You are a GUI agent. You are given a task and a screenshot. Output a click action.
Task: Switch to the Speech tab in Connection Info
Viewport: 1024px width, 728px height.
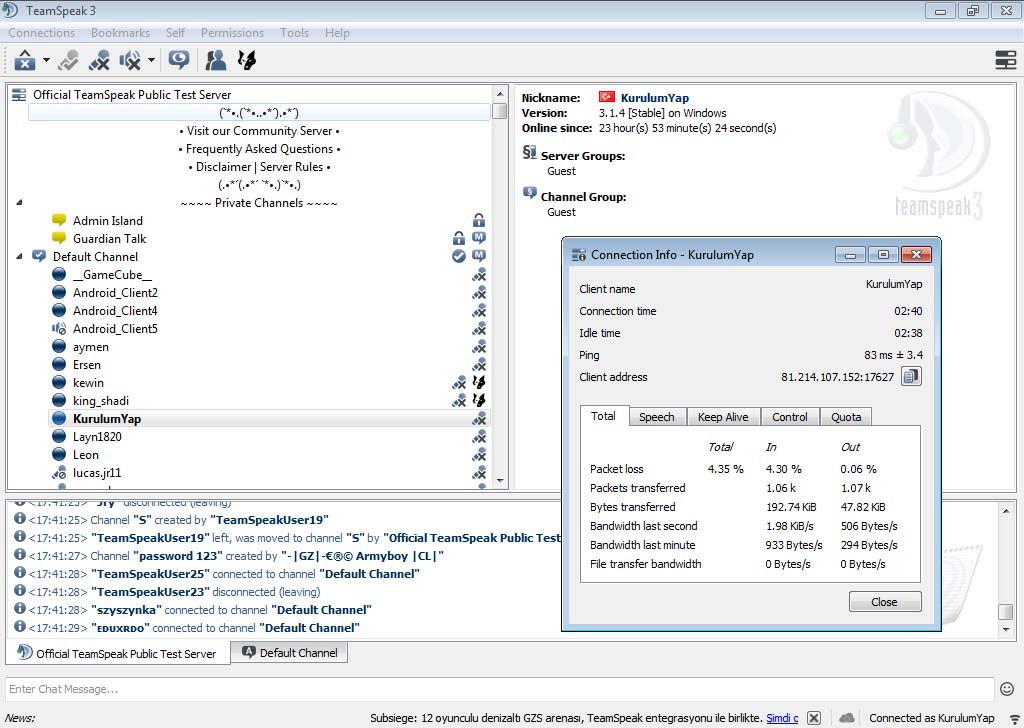tap(657, 417)
